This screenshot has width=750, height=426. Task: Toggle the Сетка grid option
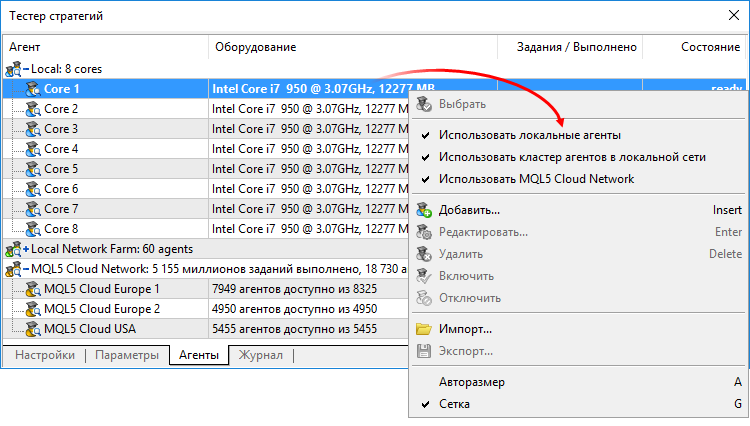(x=454, y=404)
